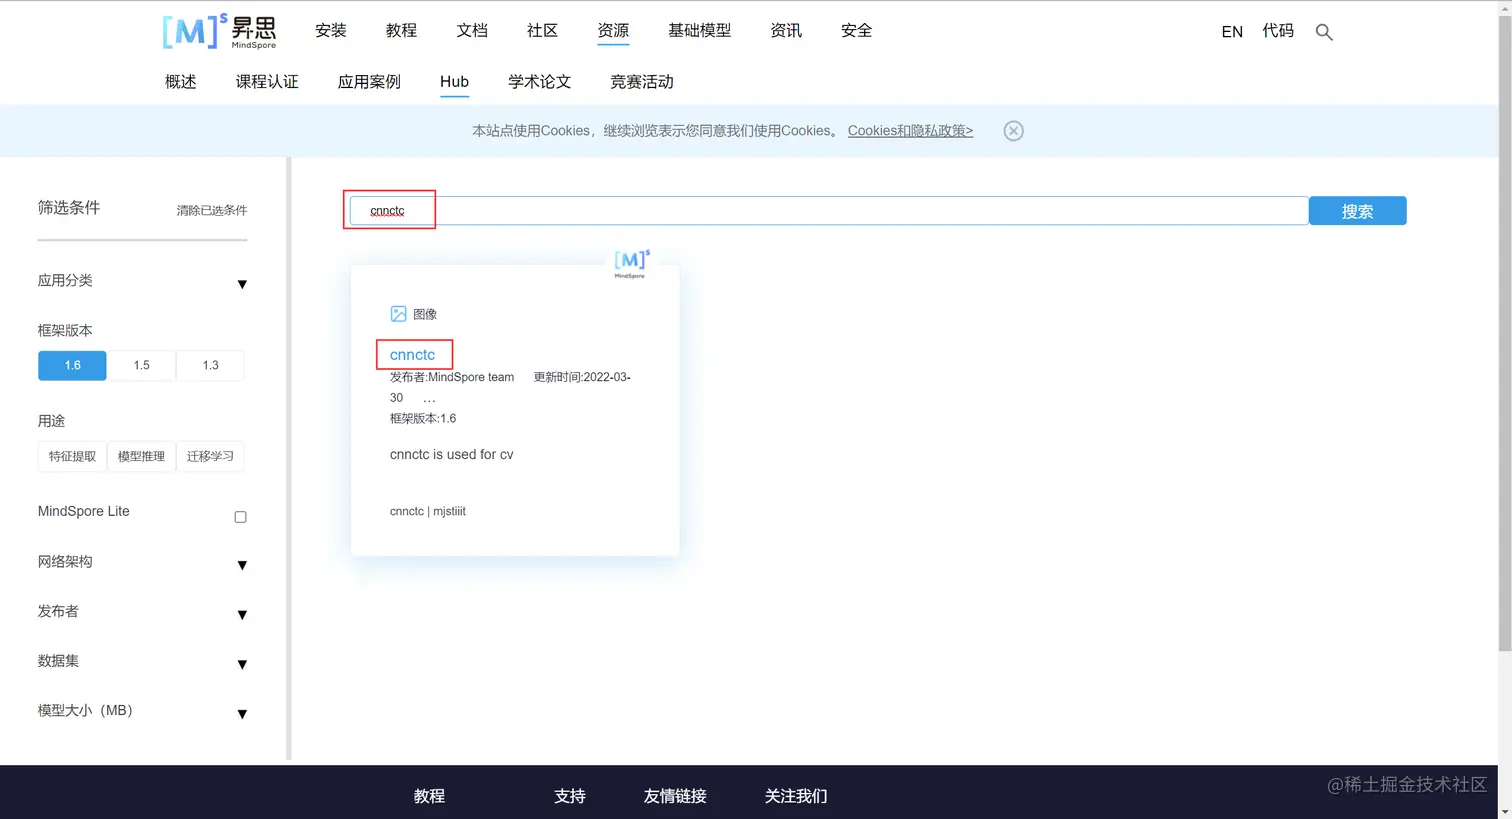This screenshot has width=1512, height=819.
Task: Open the 资源 menu
Action: [613, 31]
